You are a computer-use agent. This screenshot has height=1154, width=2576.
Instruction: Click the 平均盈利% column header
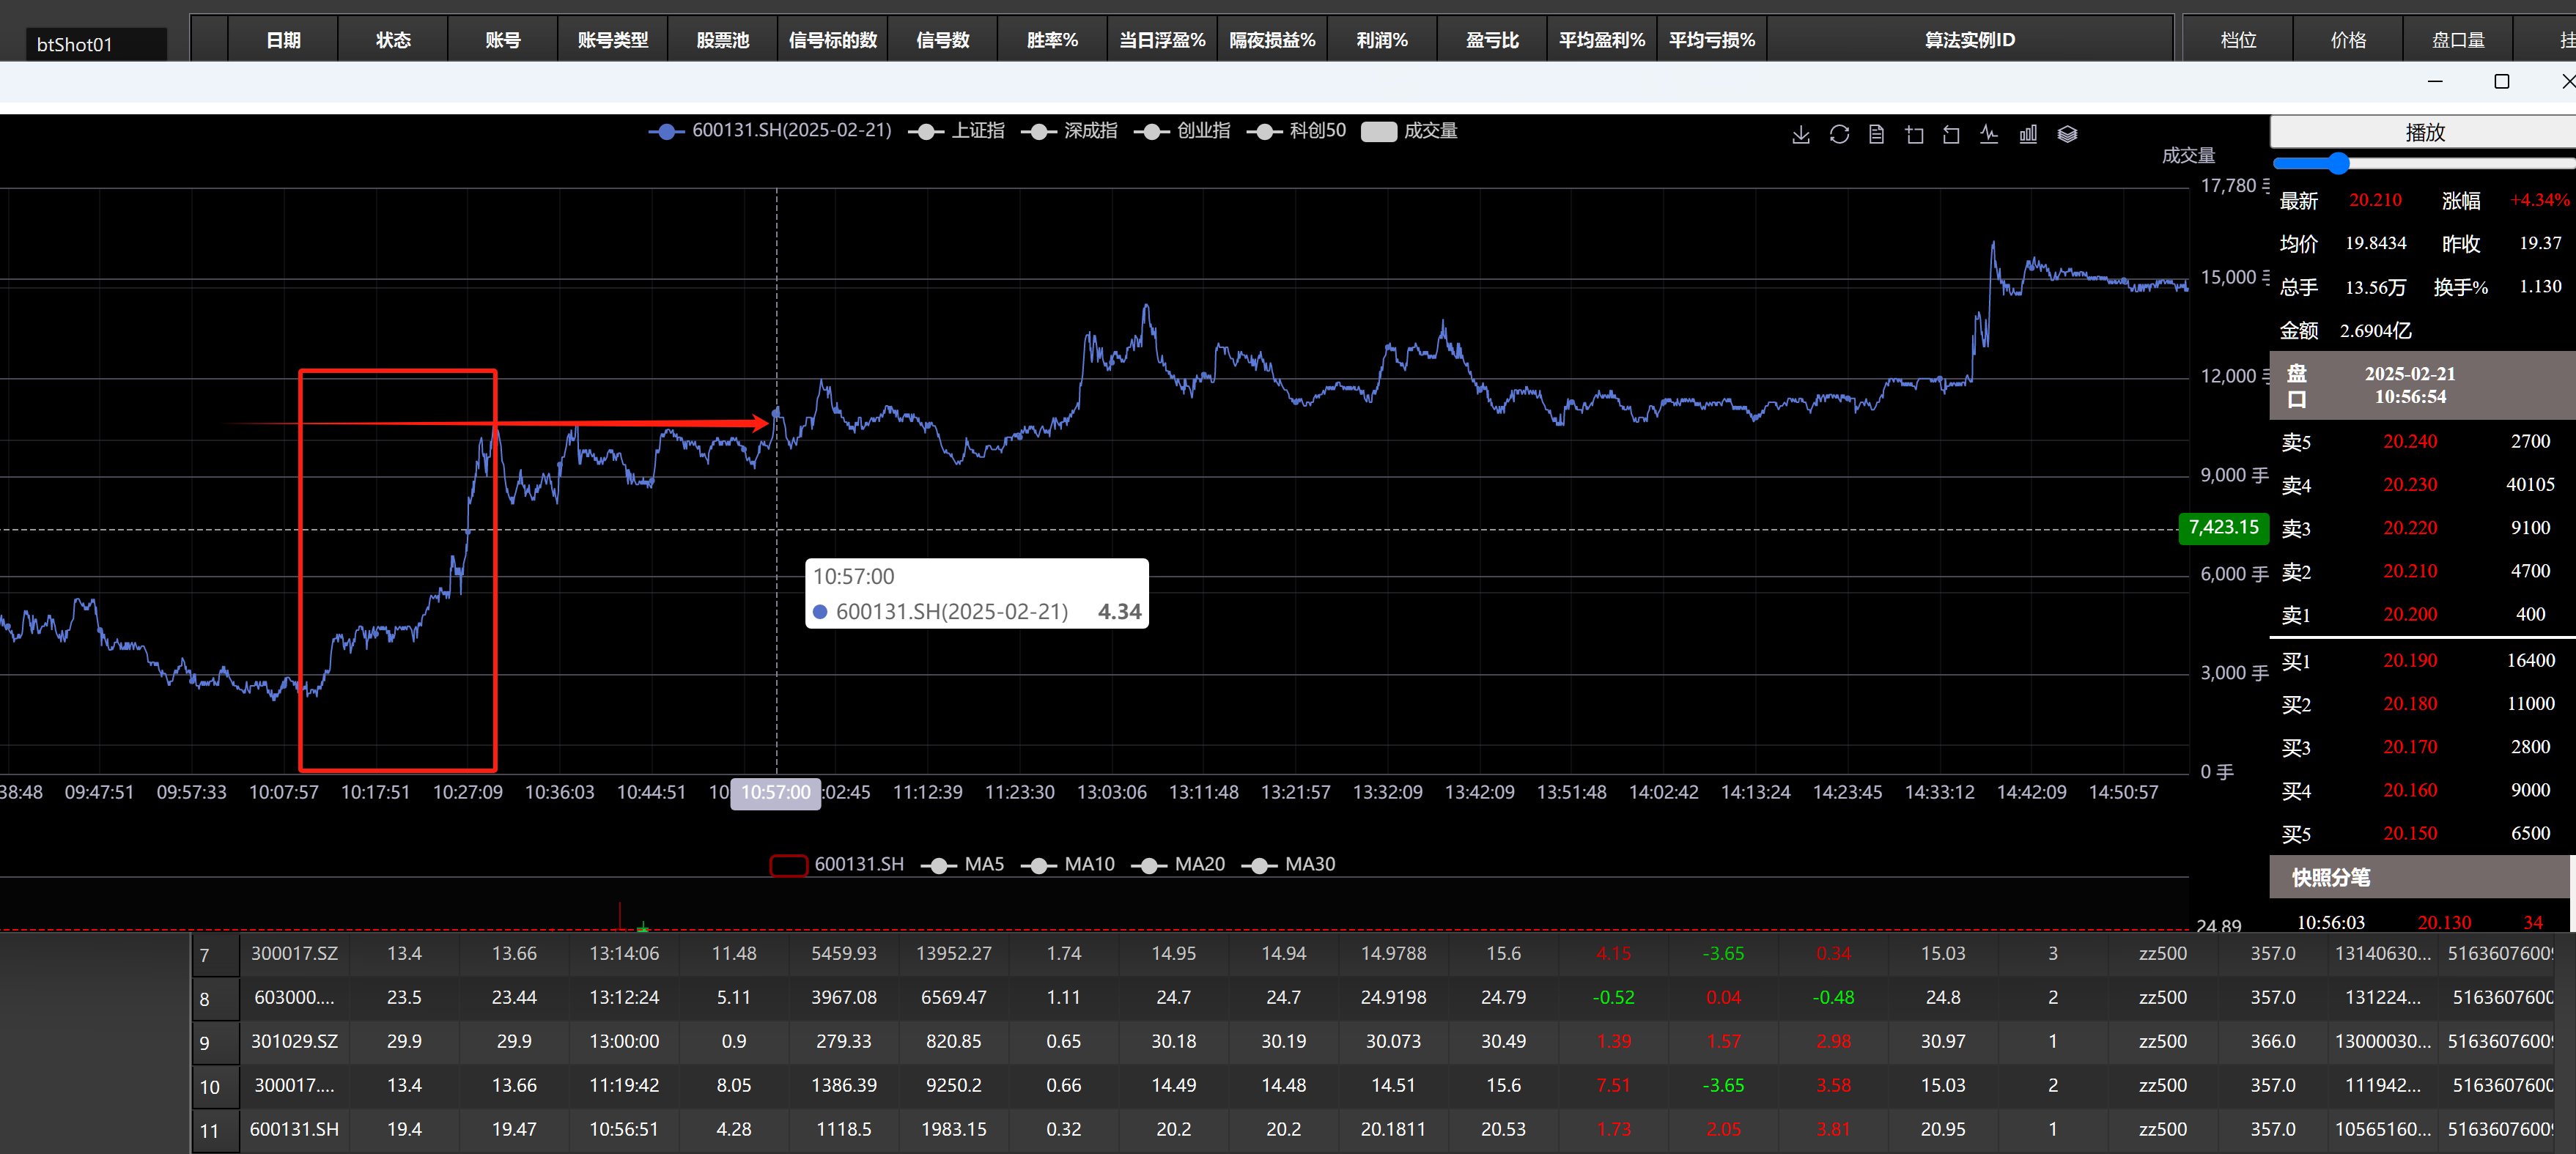point(1602,40)
